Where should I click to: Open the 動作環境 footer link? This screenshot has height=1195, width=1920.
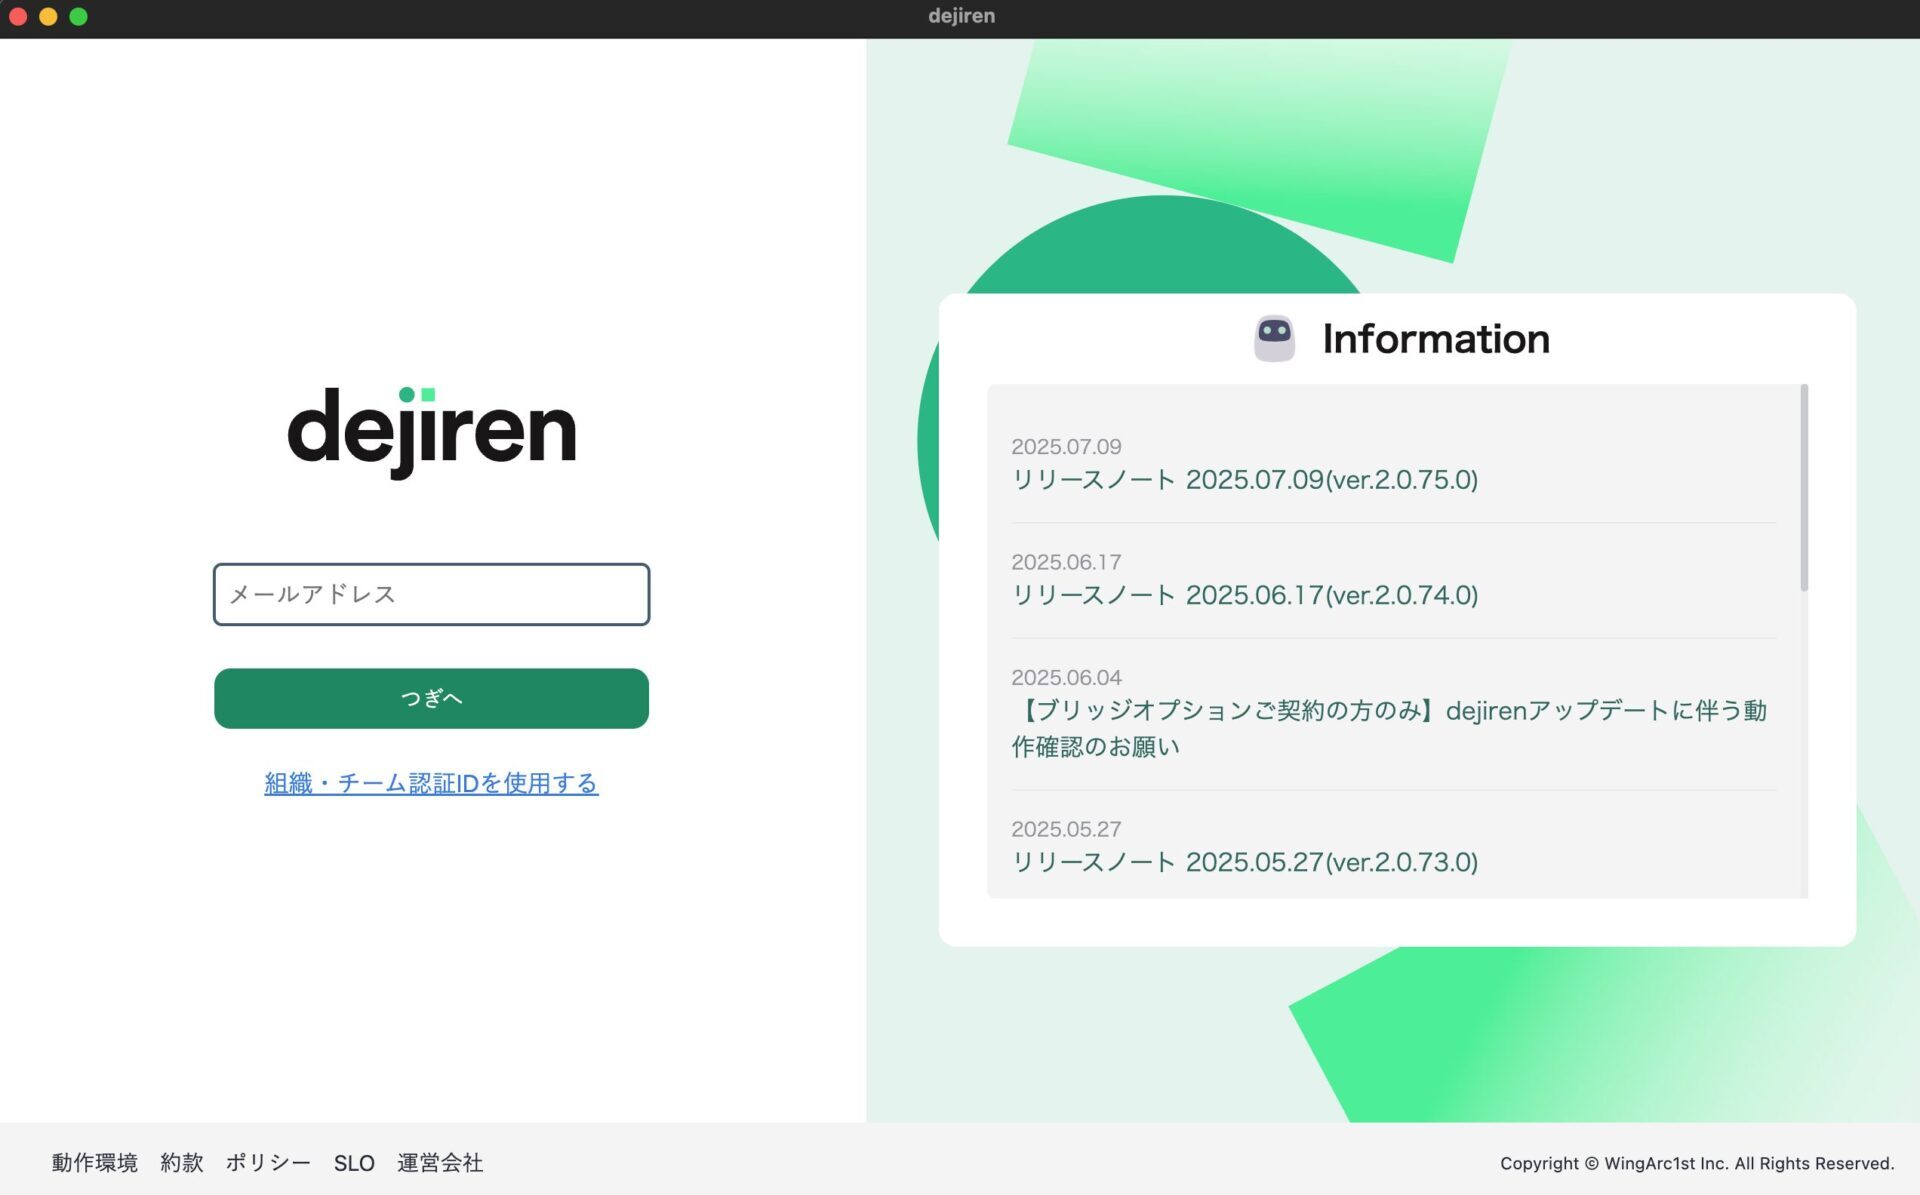(95, 1163)
